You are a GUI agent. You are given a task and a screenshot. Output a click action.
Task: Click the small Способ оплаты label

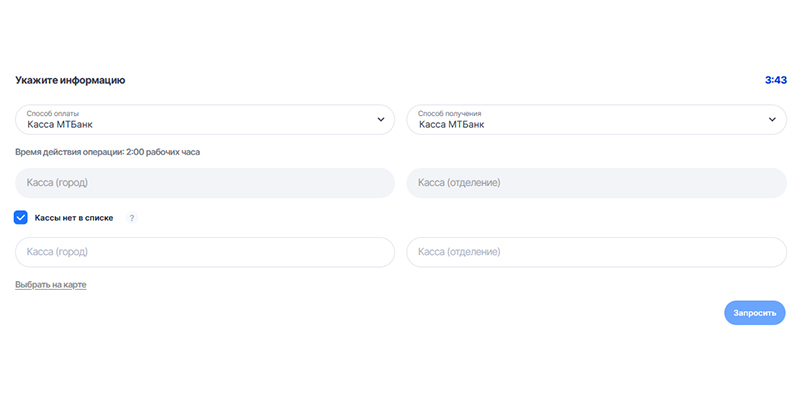pos(53,113)
